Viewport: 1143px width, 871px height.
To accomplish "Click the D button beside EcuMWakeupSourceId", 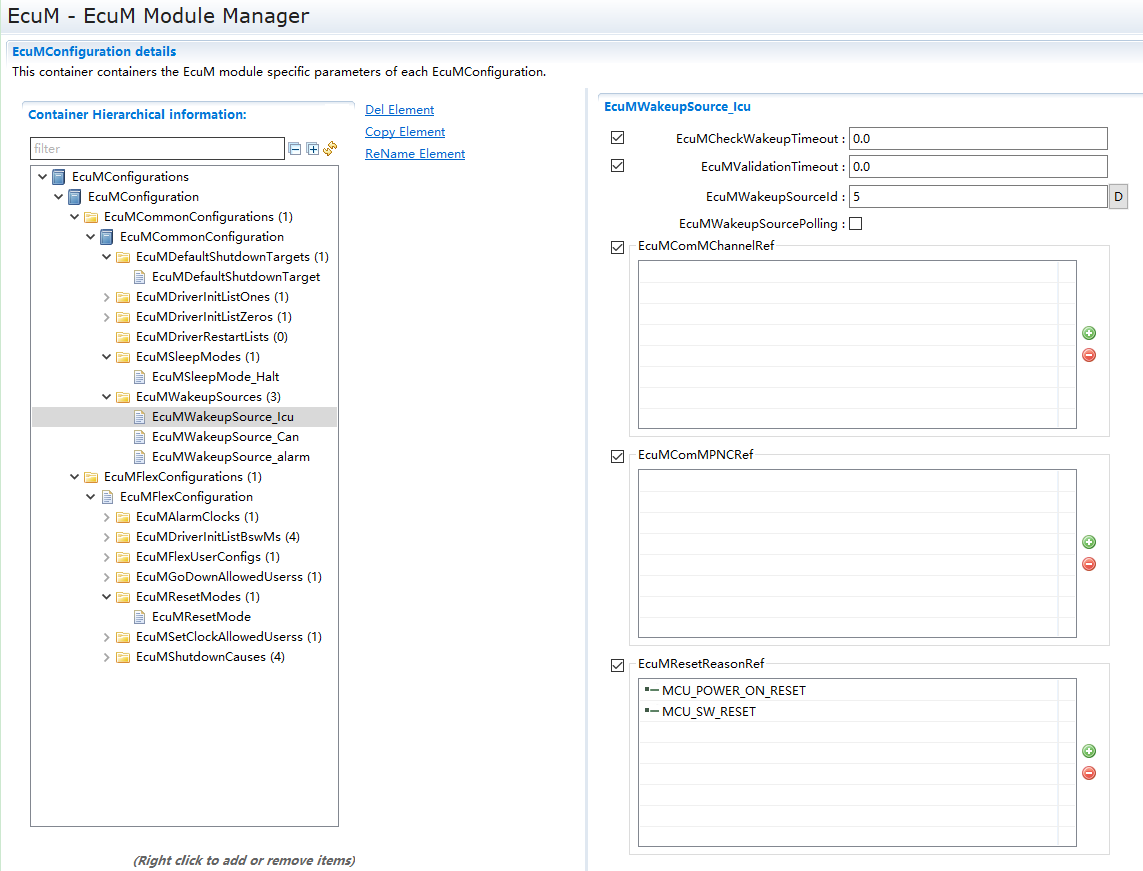I will click(x=1118, y=197).
